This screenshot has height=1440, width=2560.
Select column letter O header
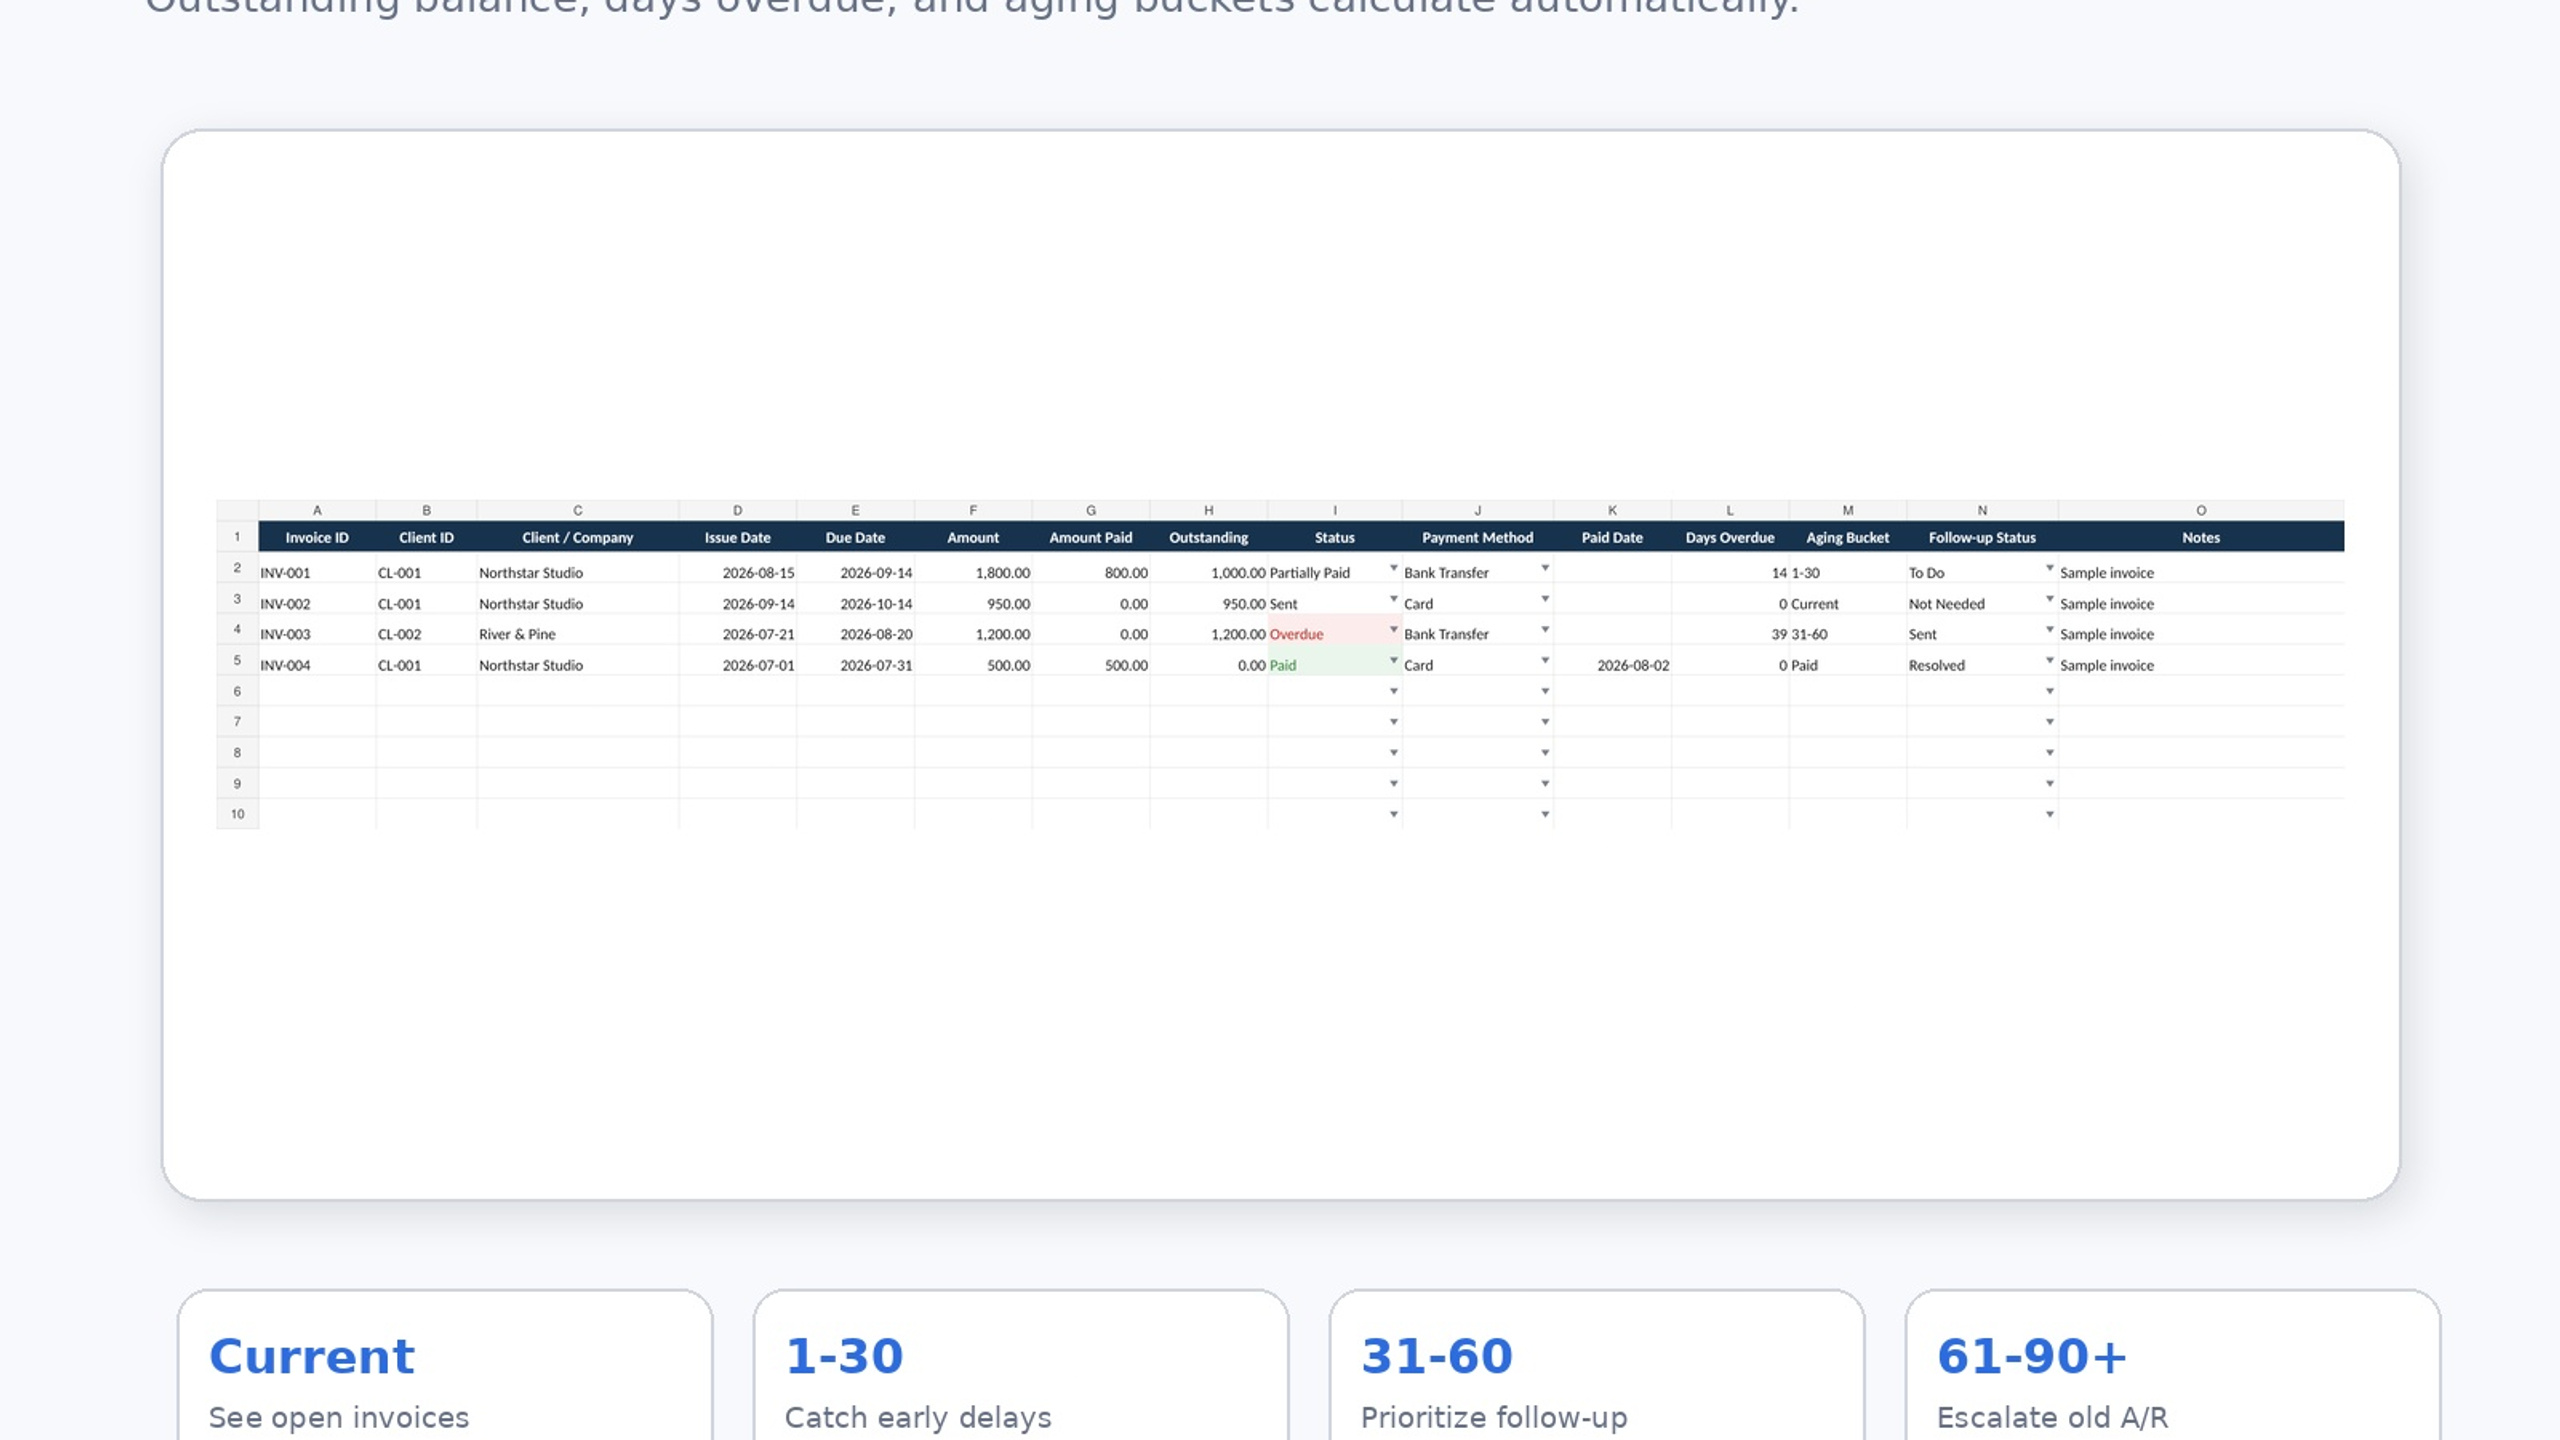click(x=2200, y=510)
